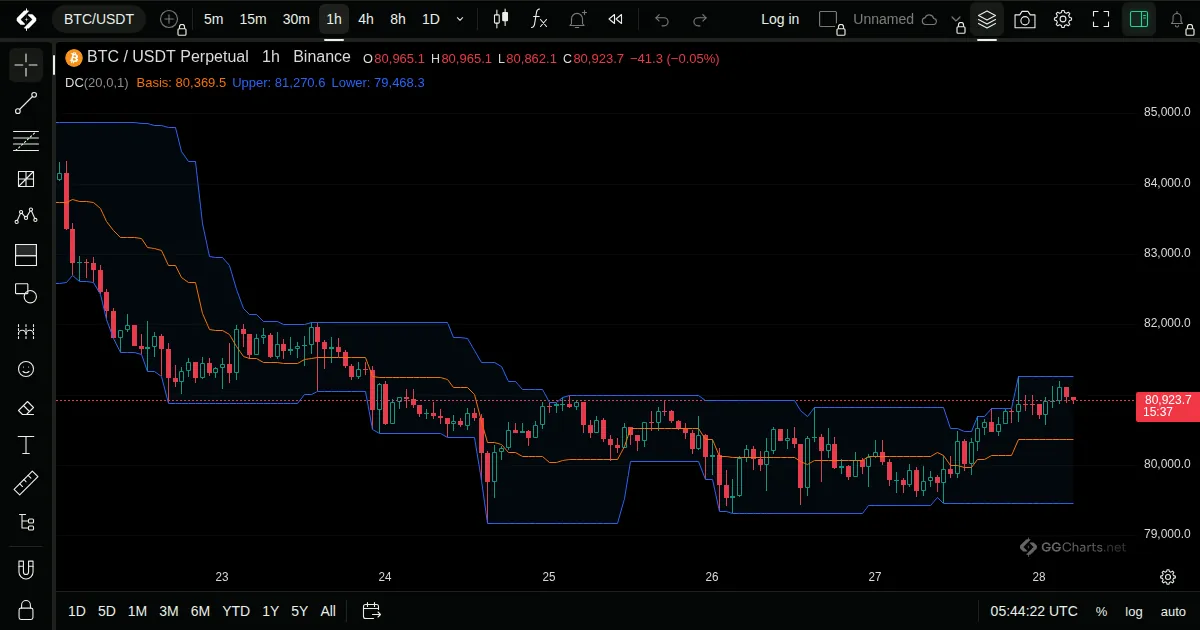
Task: Open the layout selector rectangle icon
Action: [828, 19]
